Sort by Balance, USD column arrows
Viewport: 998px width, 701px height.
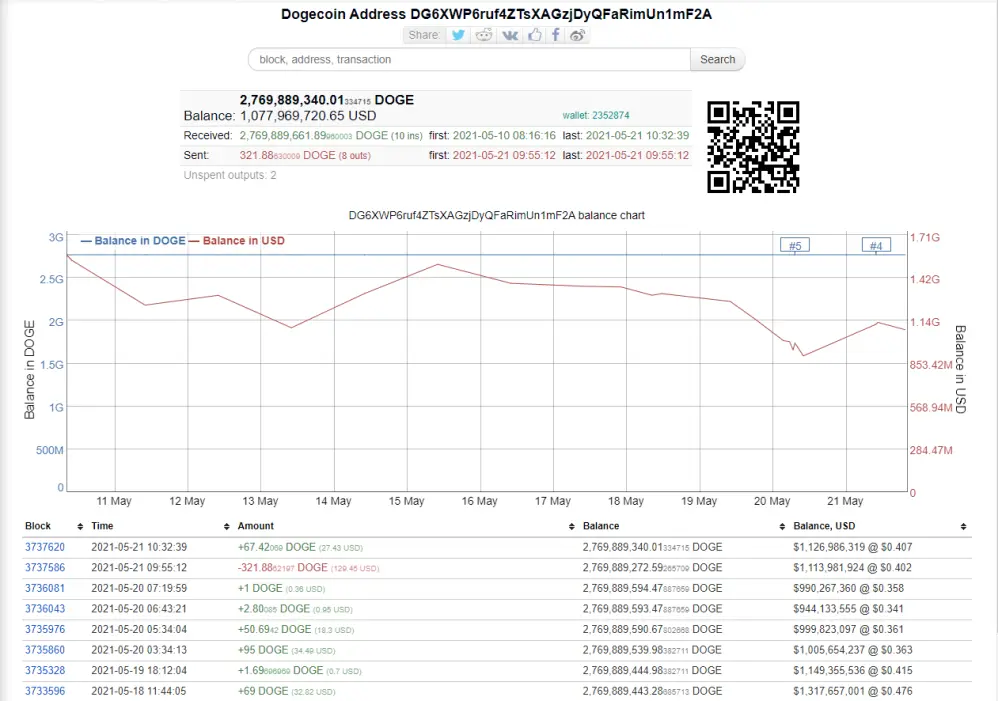pos(964,527)
